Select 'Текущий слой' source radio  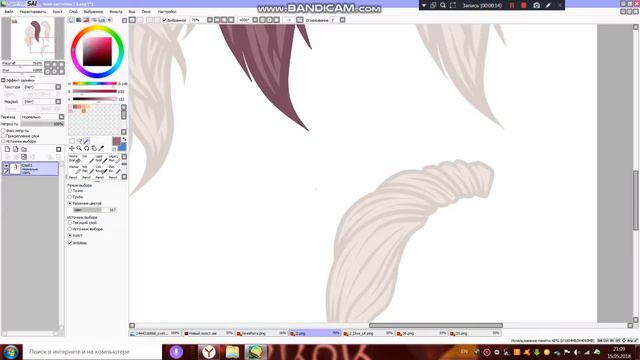(x=70, y=223)
